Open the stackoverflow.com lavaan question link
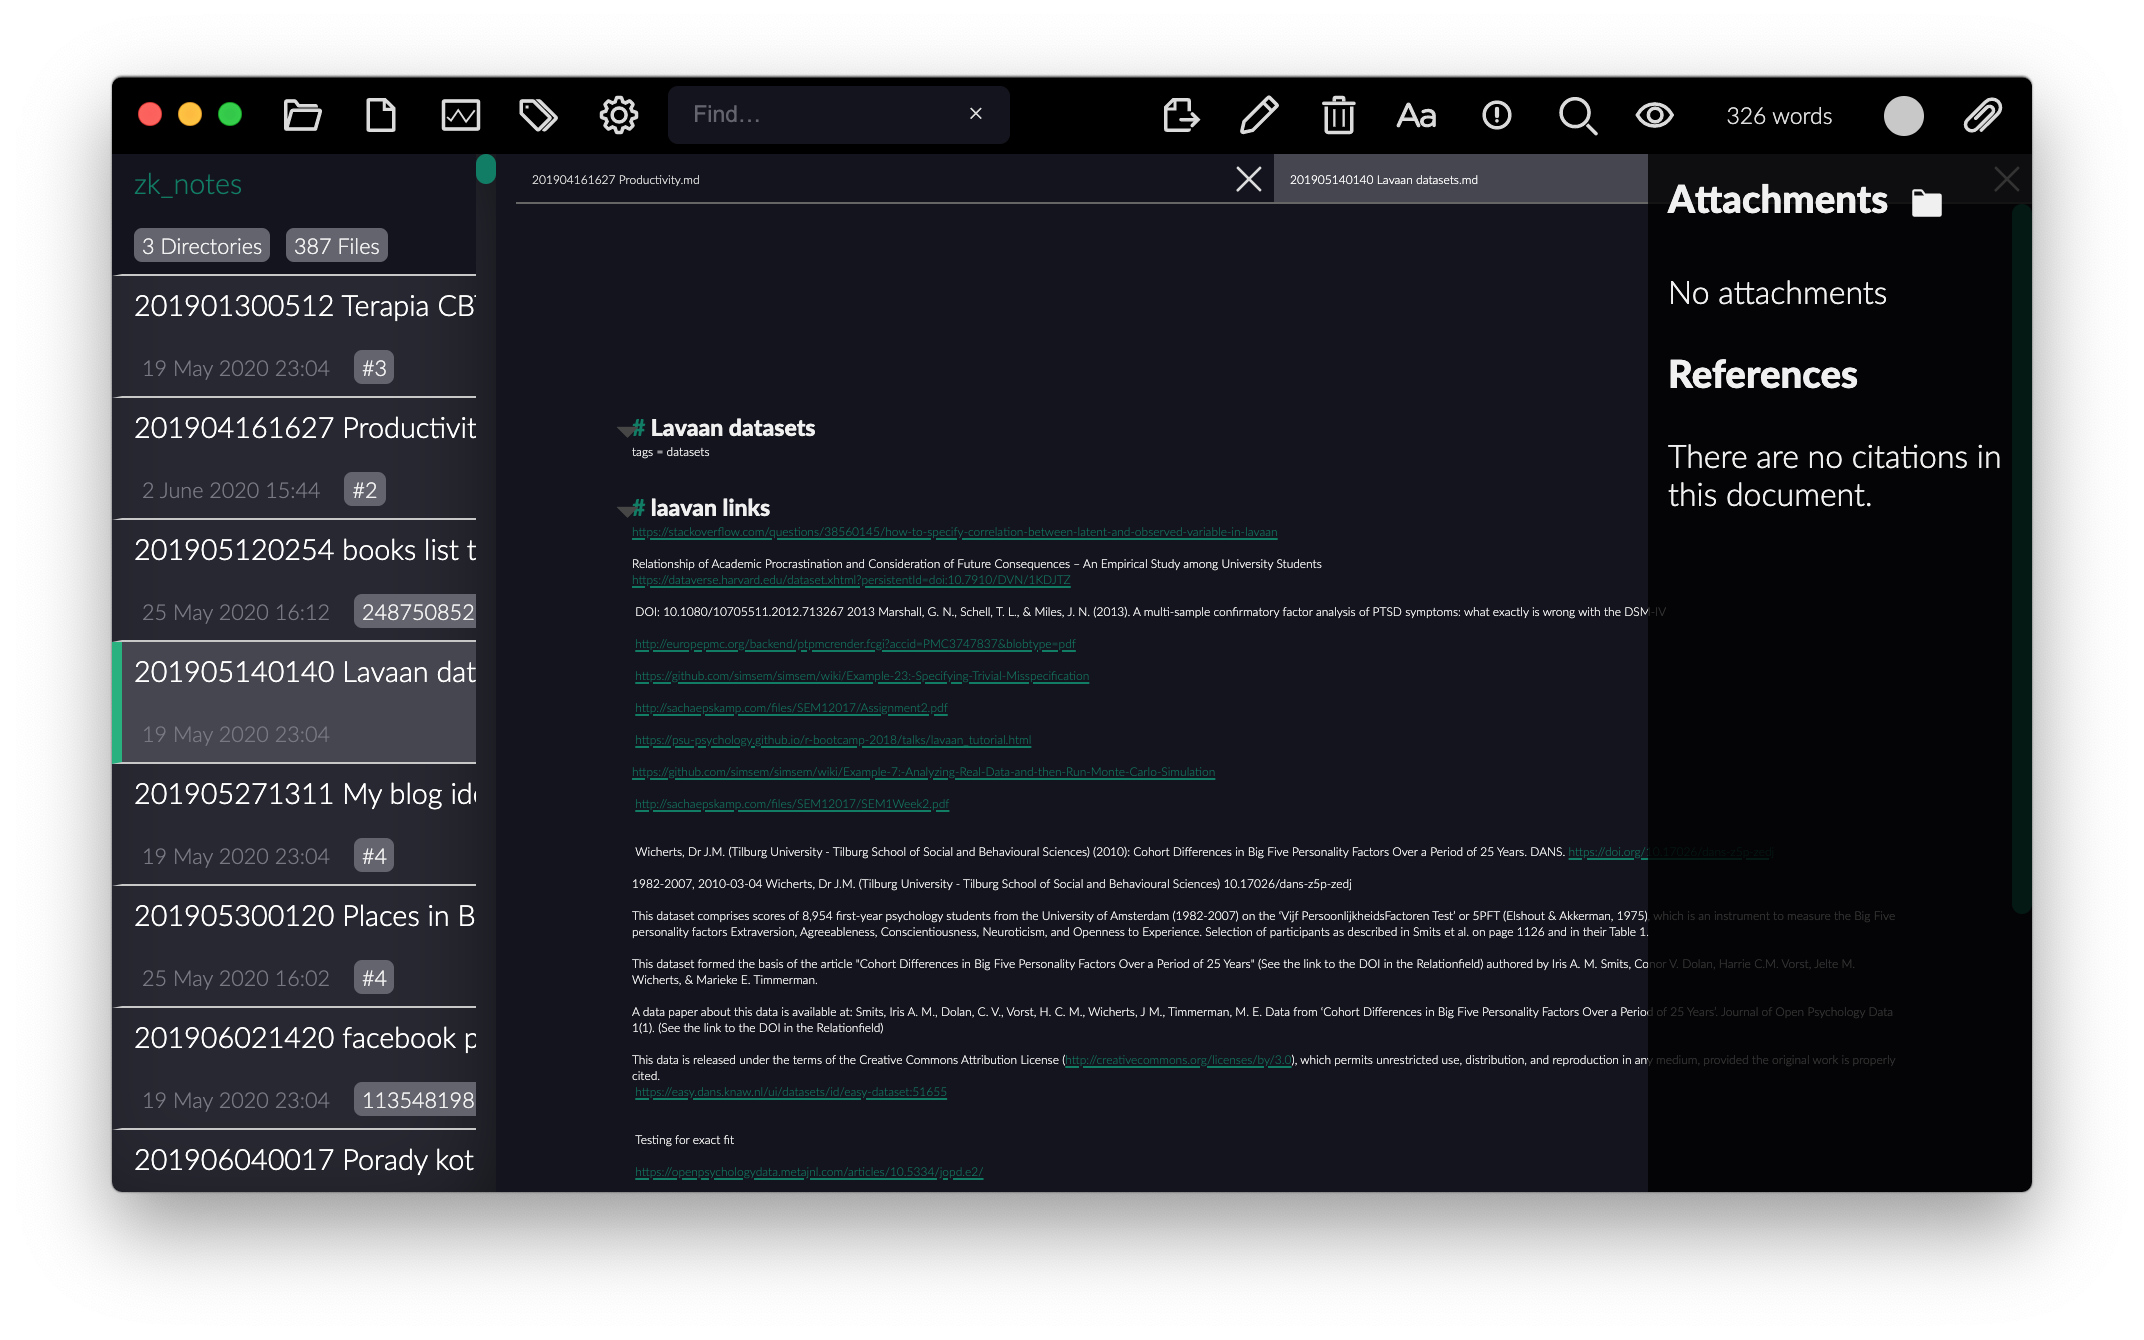Screen dimensions: 2144x1340 click(x=954, y=532)
